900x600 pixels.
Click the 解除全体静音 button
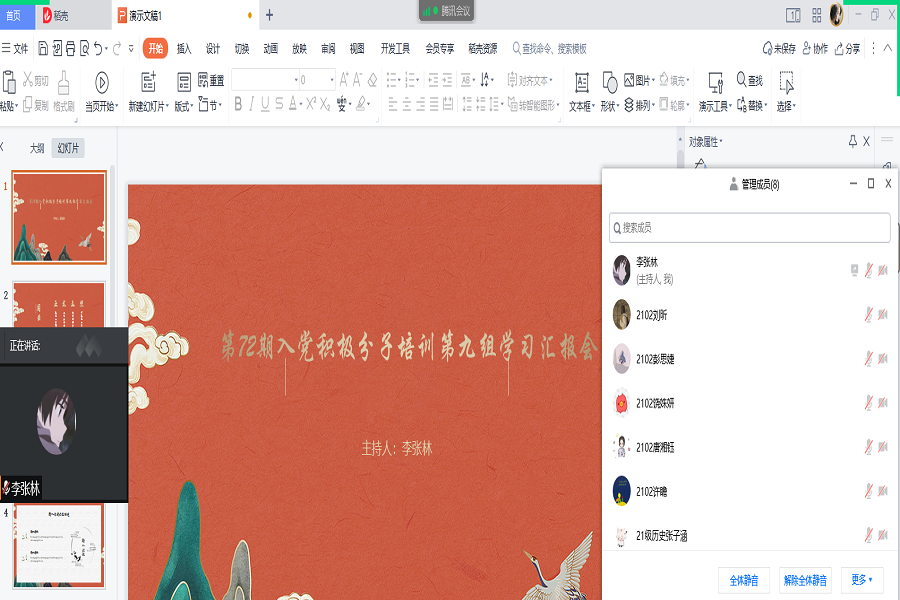pos(805,580)
